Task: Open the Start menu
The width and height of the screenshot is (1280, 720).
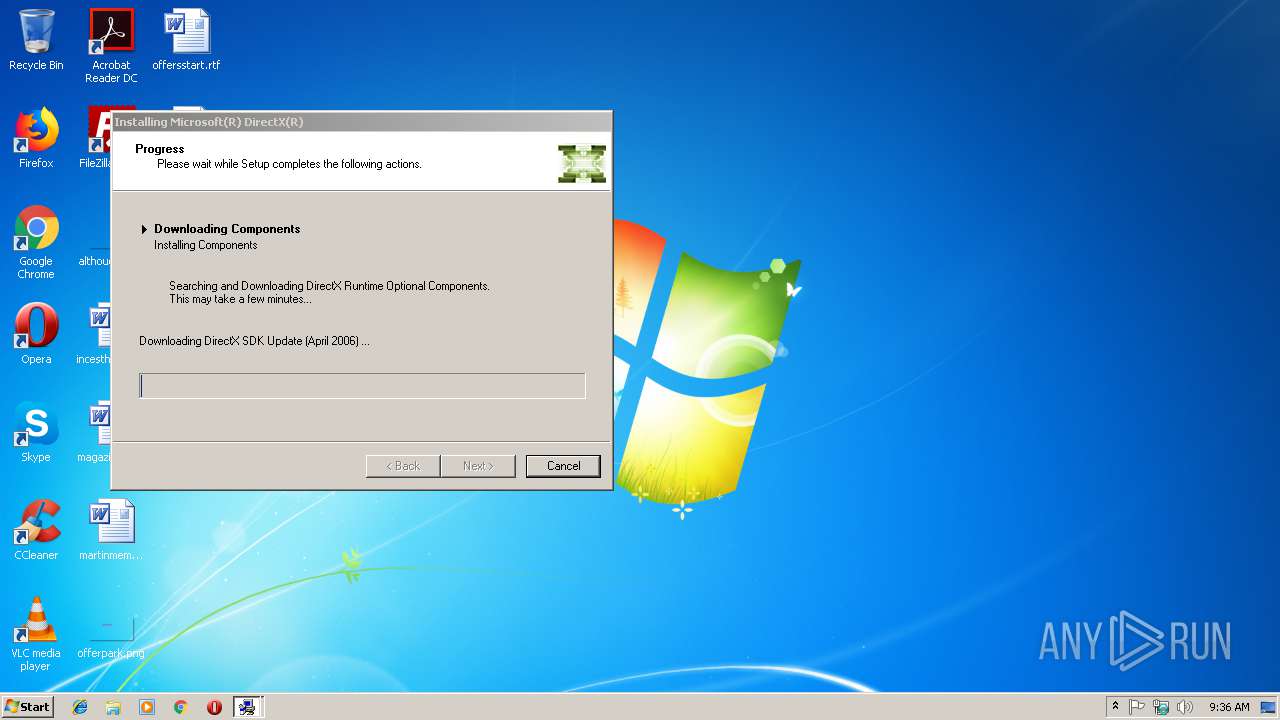Action: pos(27,707)
